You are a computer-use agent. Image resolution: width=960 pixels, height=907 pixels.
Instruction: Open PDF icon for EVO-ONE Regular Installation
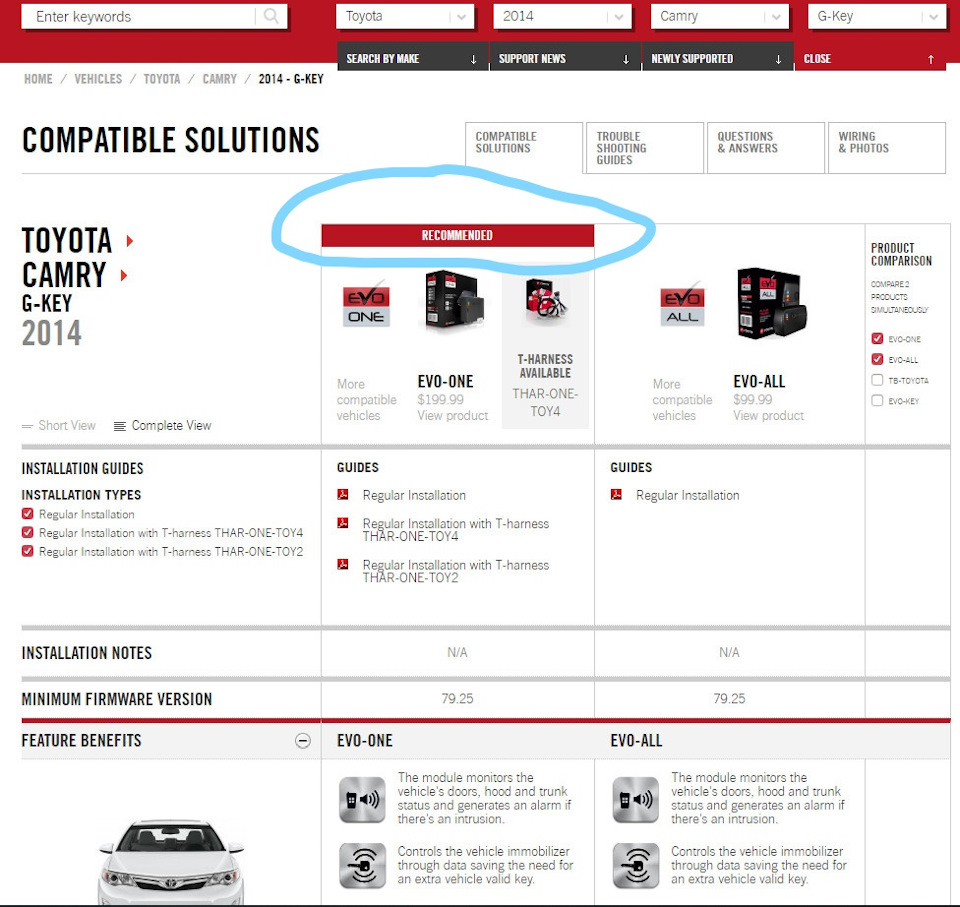(343, 494)
